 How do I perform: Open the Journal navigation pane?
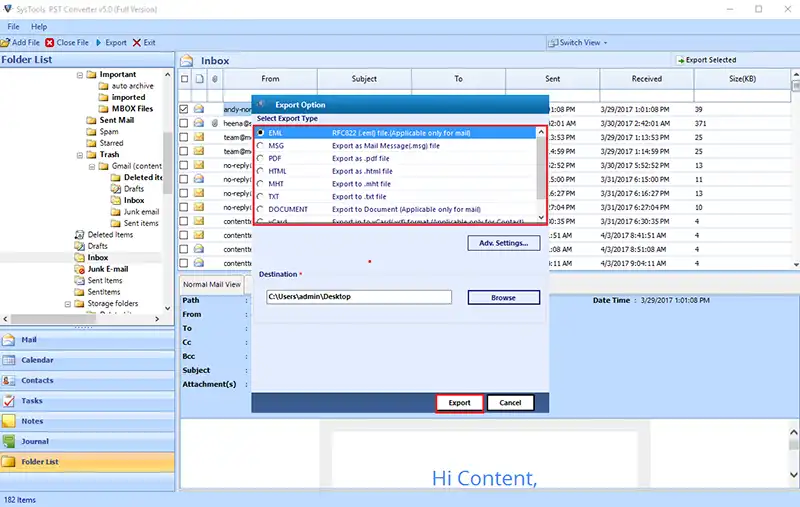point(87,442)
